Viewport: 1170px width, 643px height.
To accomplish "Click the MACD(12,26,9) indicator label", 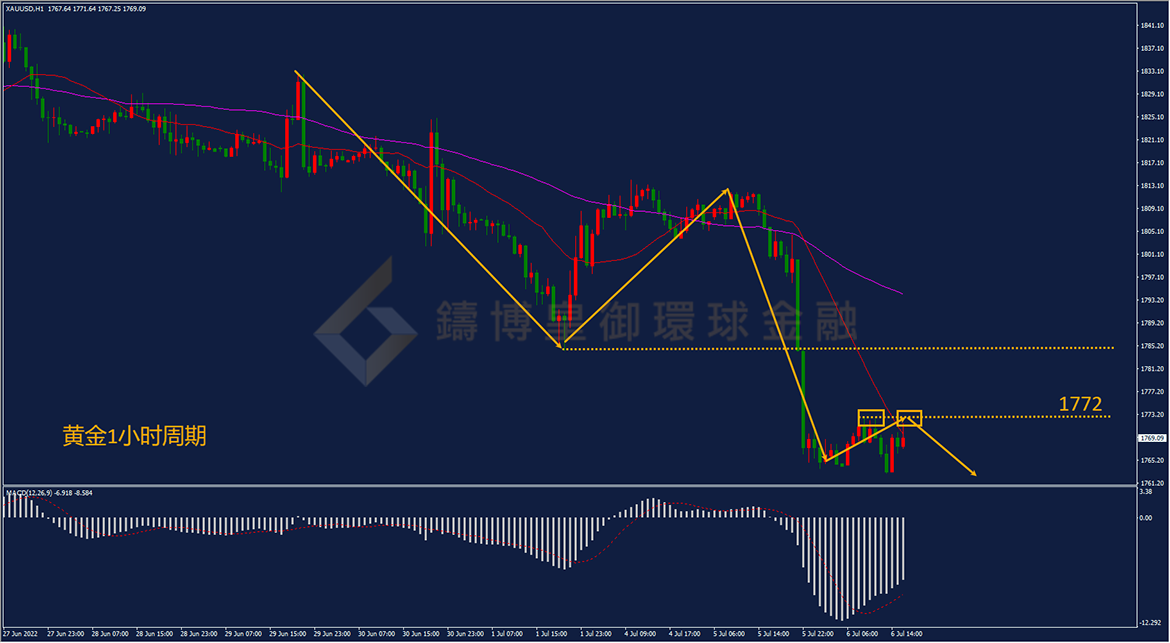I will [29, 493].
